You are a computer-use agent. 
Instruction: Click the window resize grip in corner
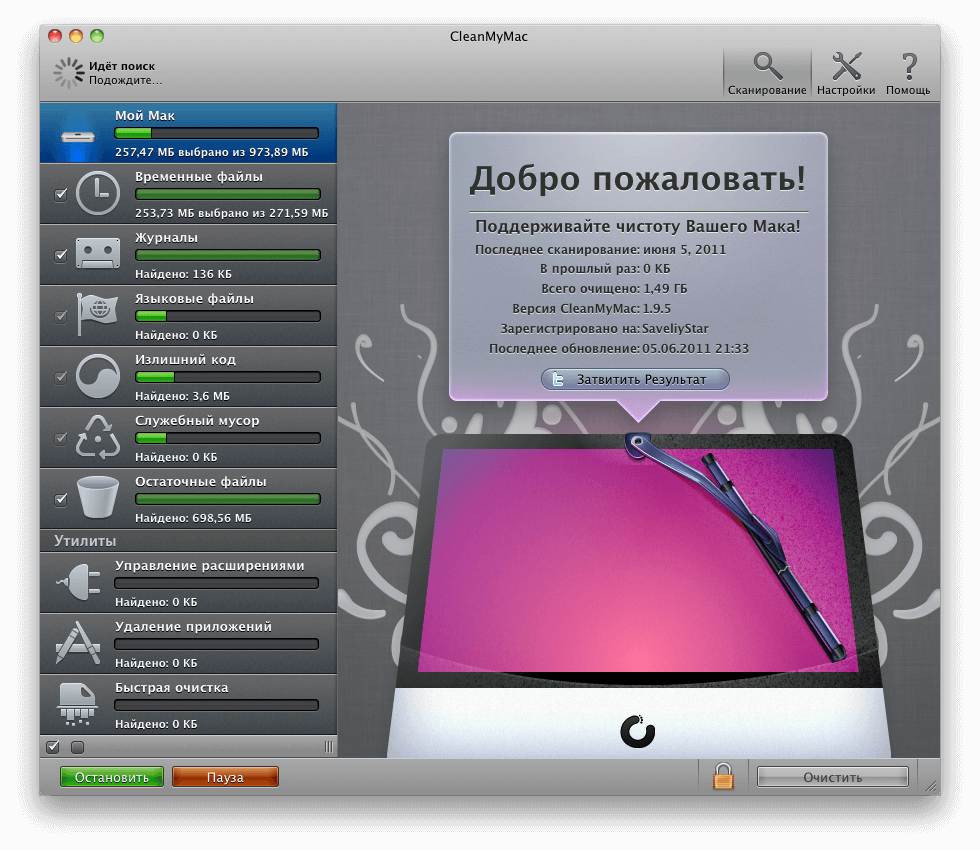pos(931,786)
